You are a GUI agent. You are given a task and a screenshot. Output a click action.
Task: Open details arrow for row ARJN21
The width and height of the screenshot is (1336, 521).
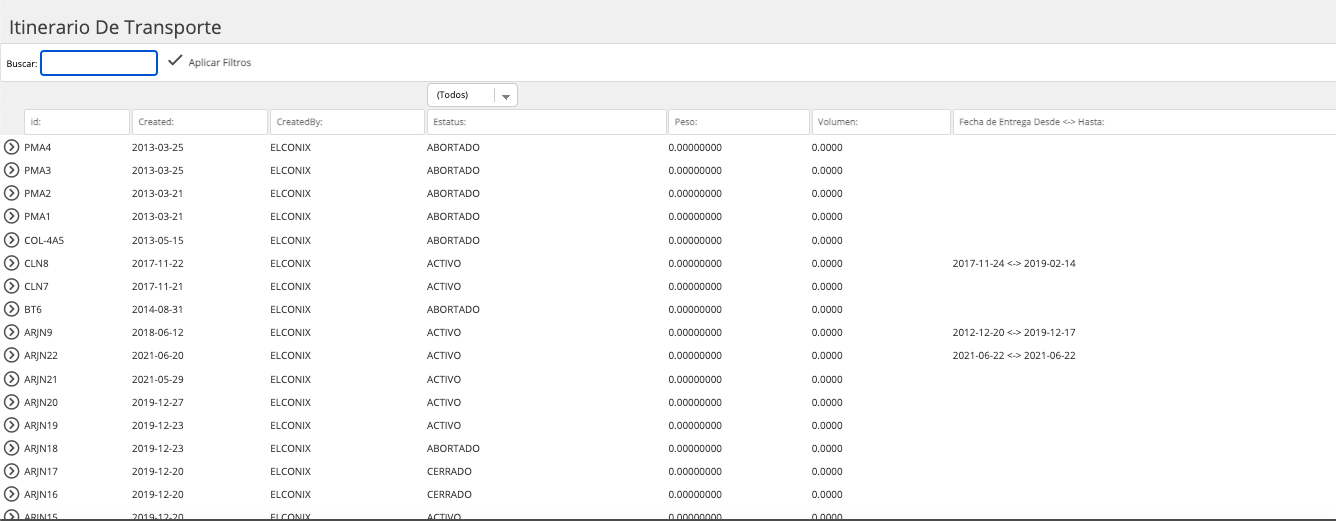click(x=12, y=379)
